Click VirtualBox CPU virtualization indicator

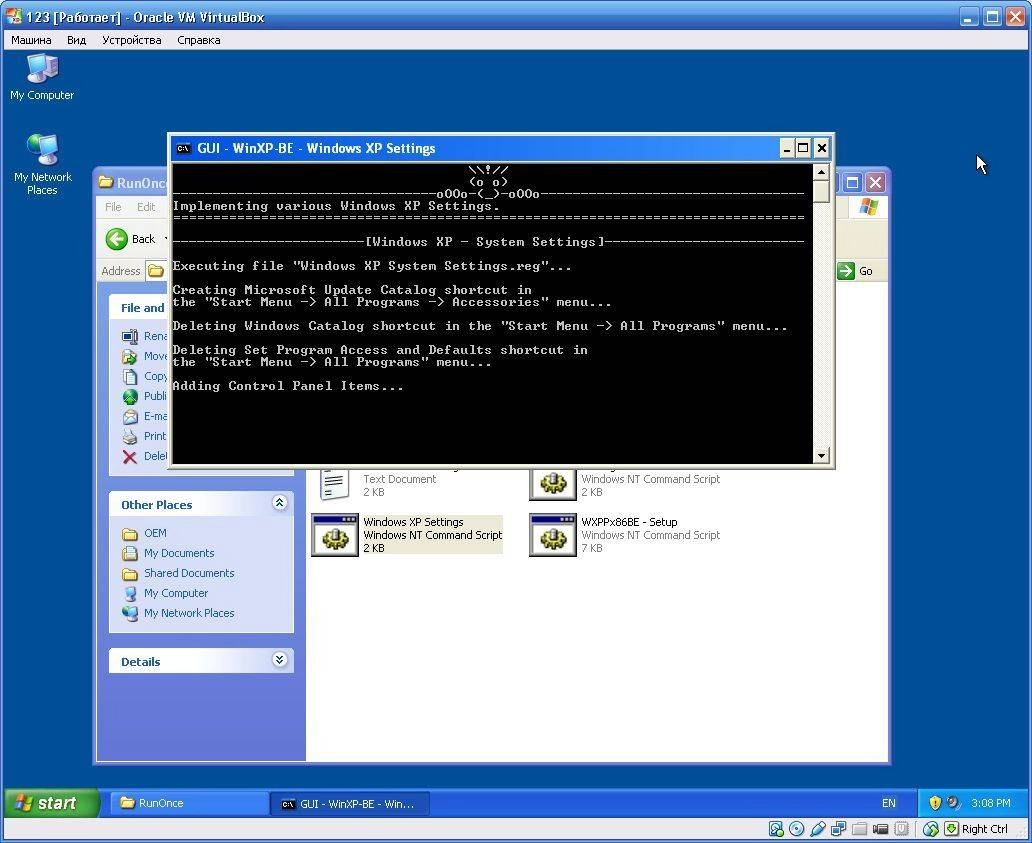pos(902,829)
